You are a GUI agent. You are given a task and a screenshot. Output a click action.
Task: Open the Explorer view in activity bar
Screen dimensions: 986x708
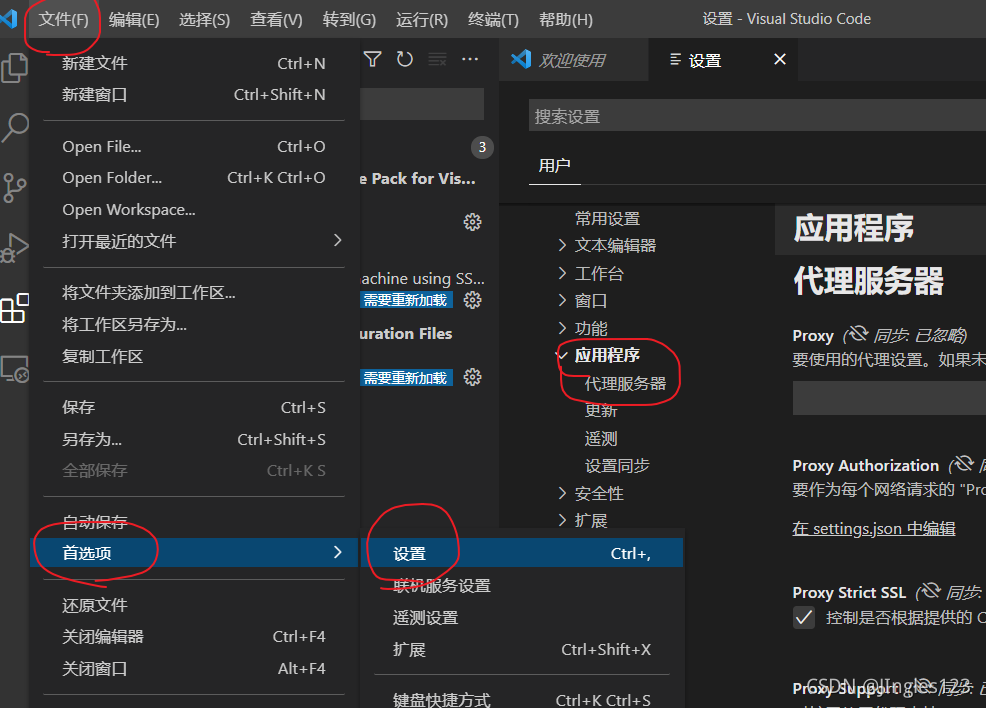[x=14, y=67]
